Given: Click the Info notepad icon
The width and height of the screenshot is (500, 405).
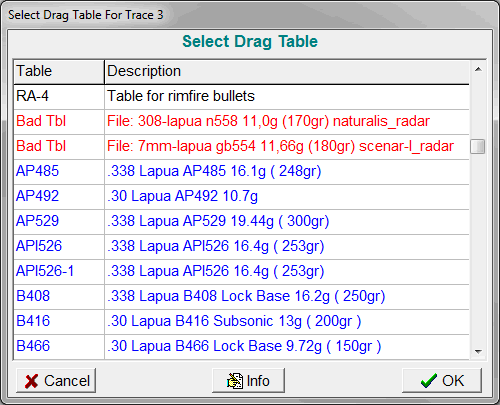Looking at the screenshot, I should 235,381.
